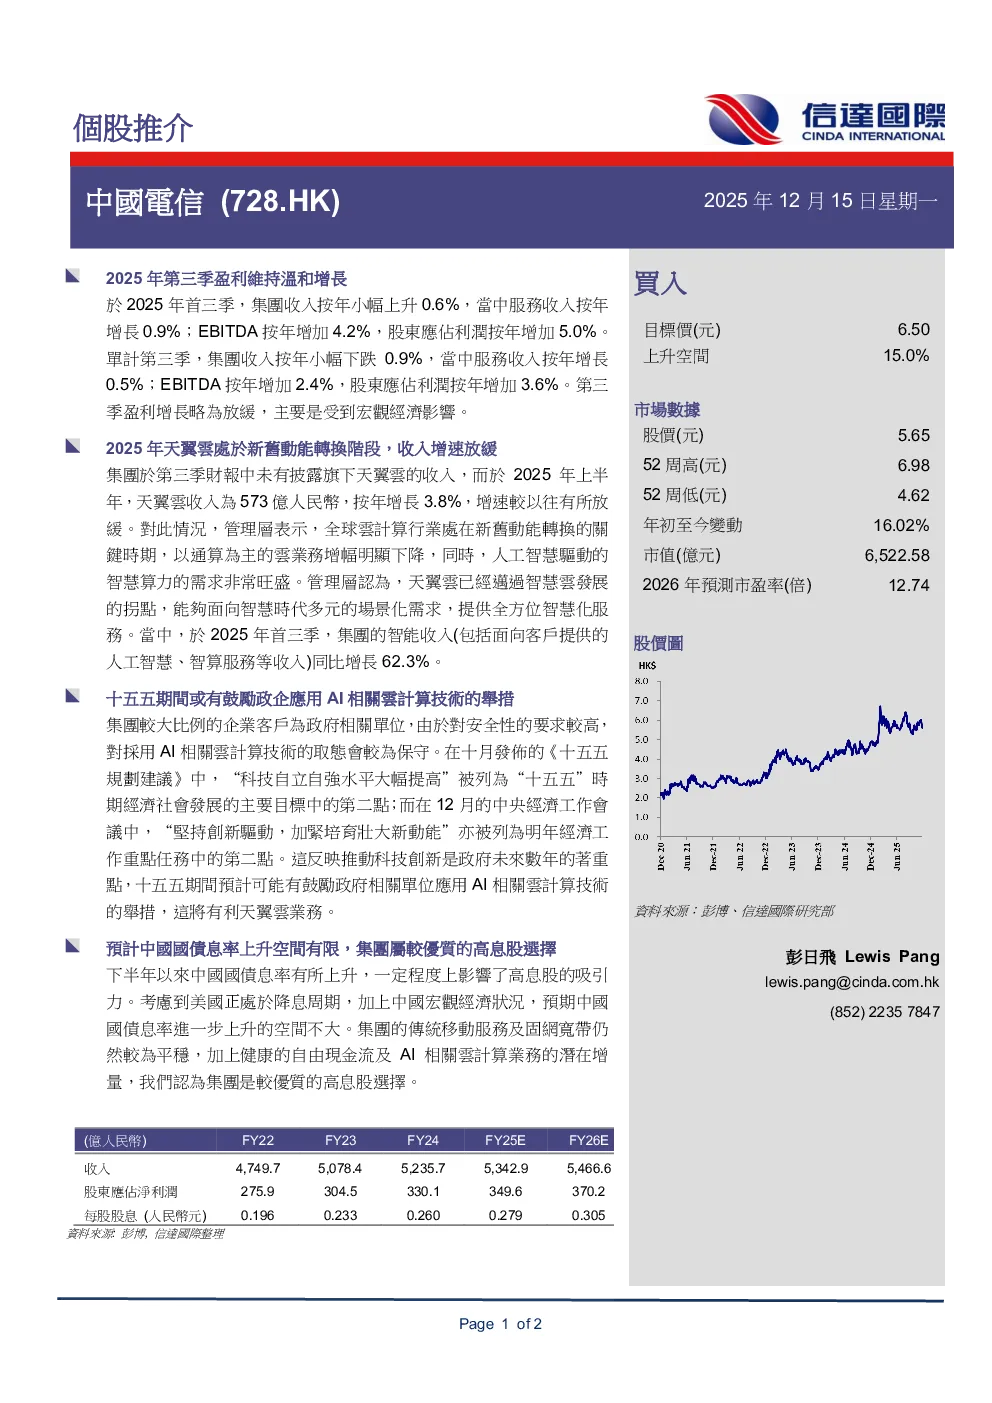Select the title 中國電信 (728.HK)

213,202
